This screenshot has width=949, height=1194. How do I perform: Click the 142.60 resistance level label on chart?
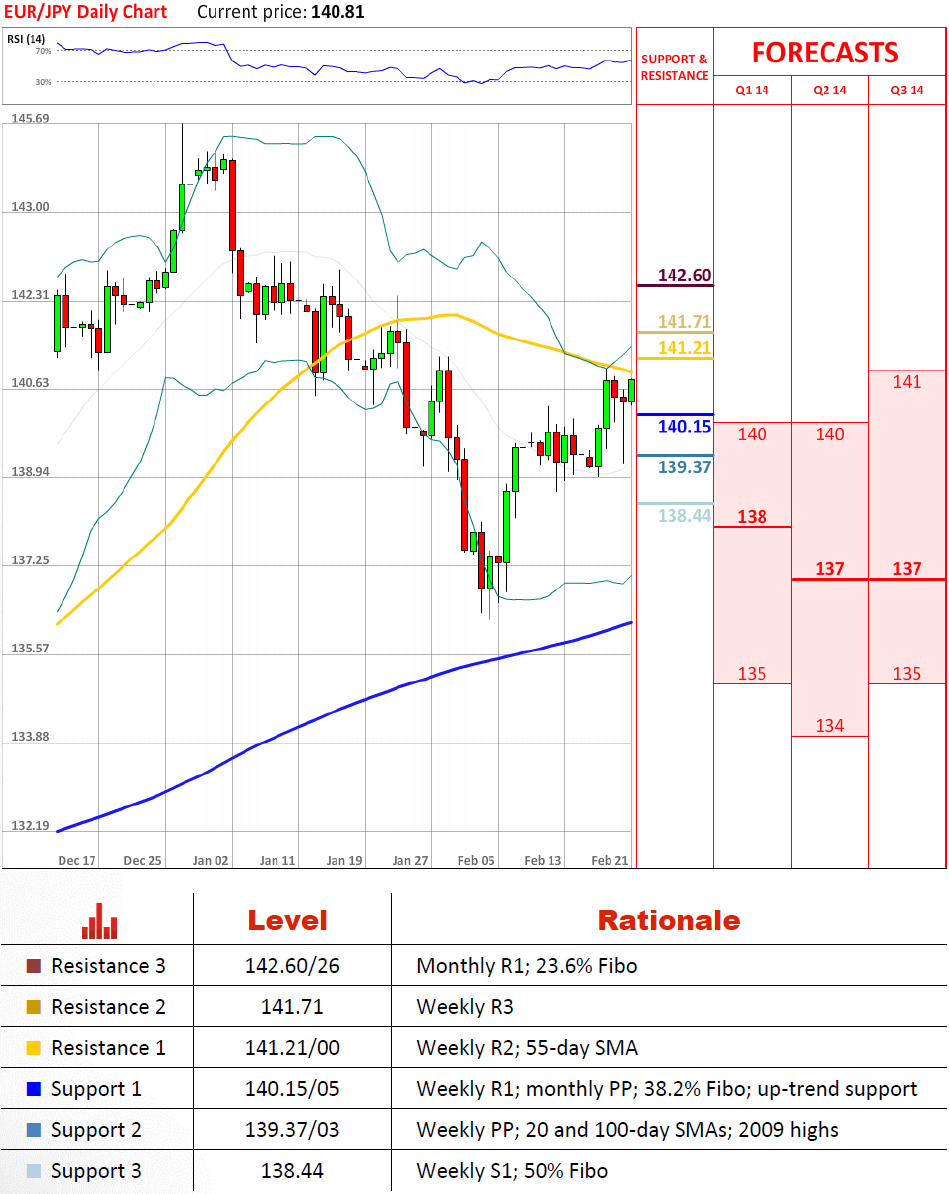[684, 275]
